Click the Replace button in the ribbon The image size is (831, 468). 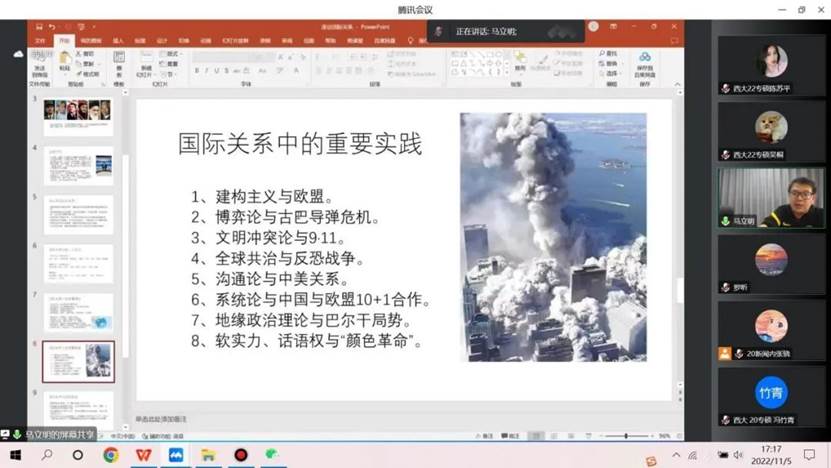[611, 61]
